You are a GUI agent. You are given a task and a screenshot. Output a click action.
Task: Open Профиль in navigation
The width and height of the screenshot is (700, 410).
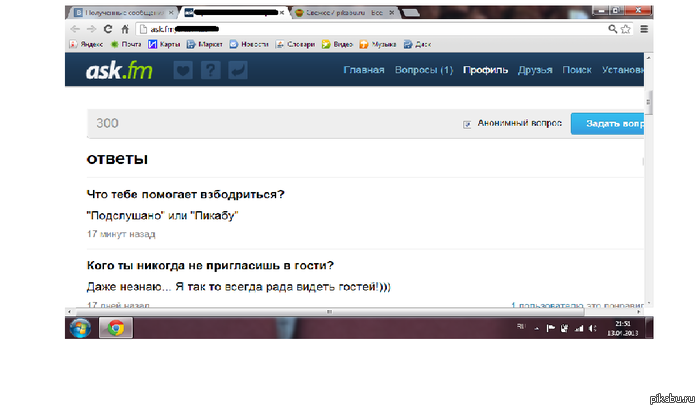(485, 70)
